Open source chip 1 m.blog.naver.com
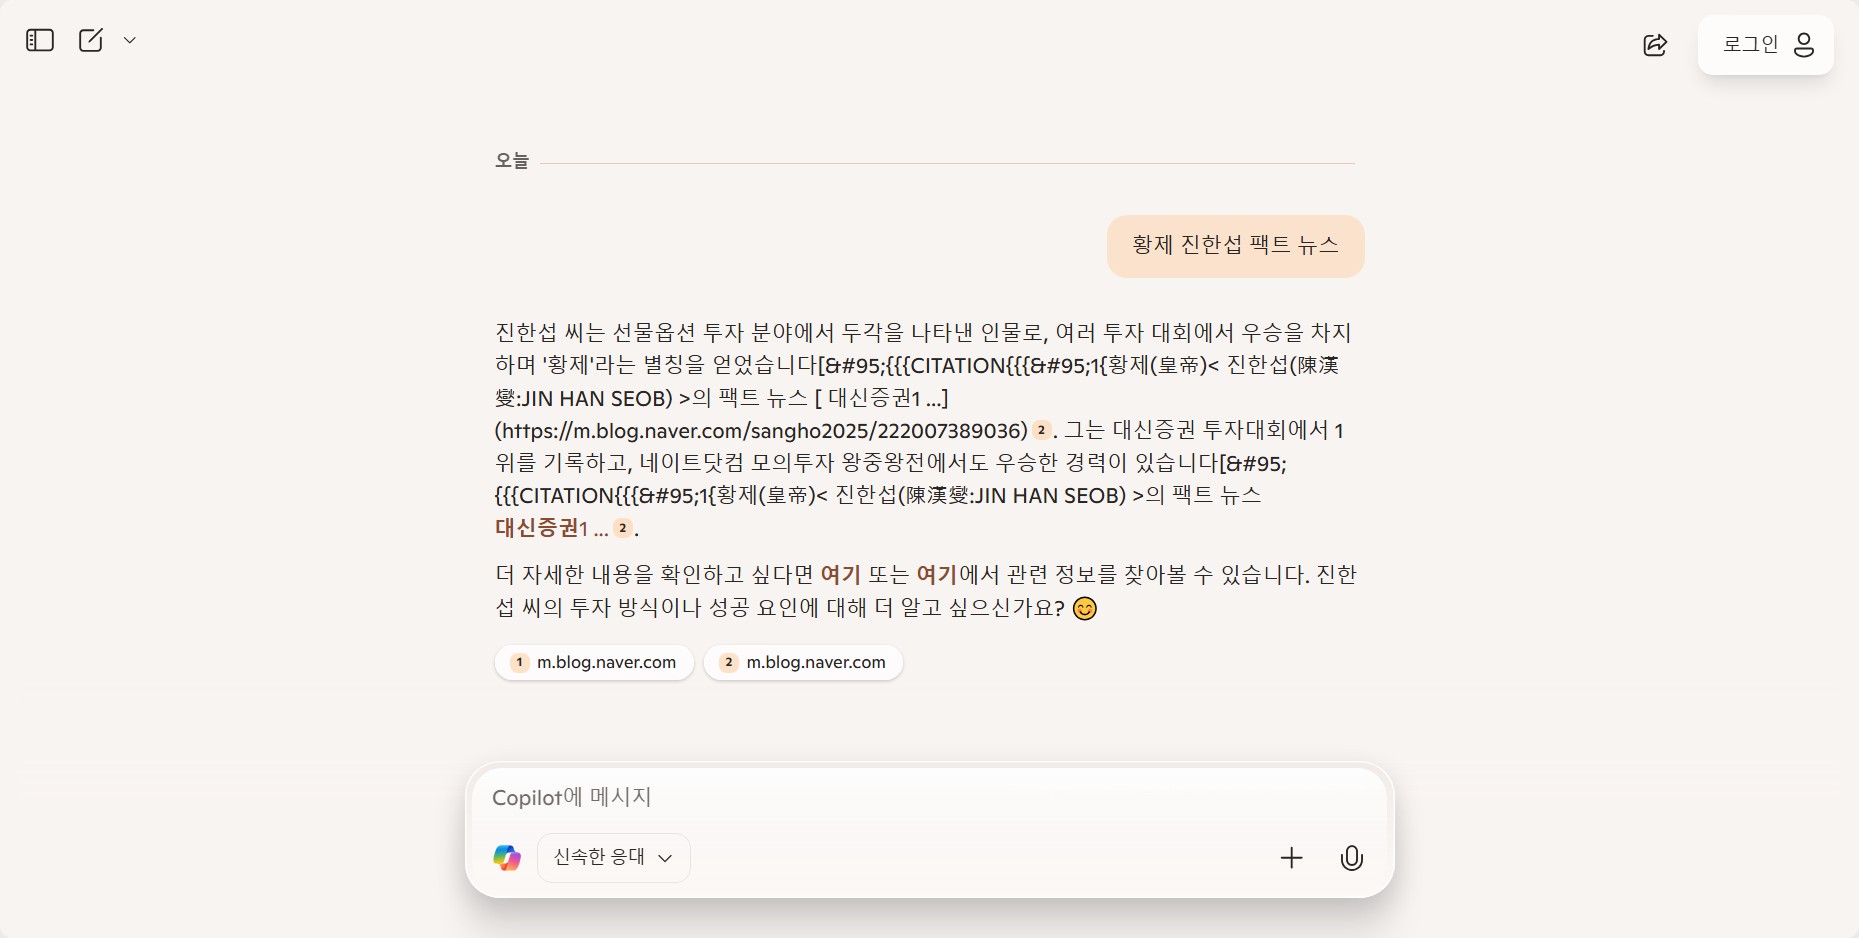 click(594, 662)
